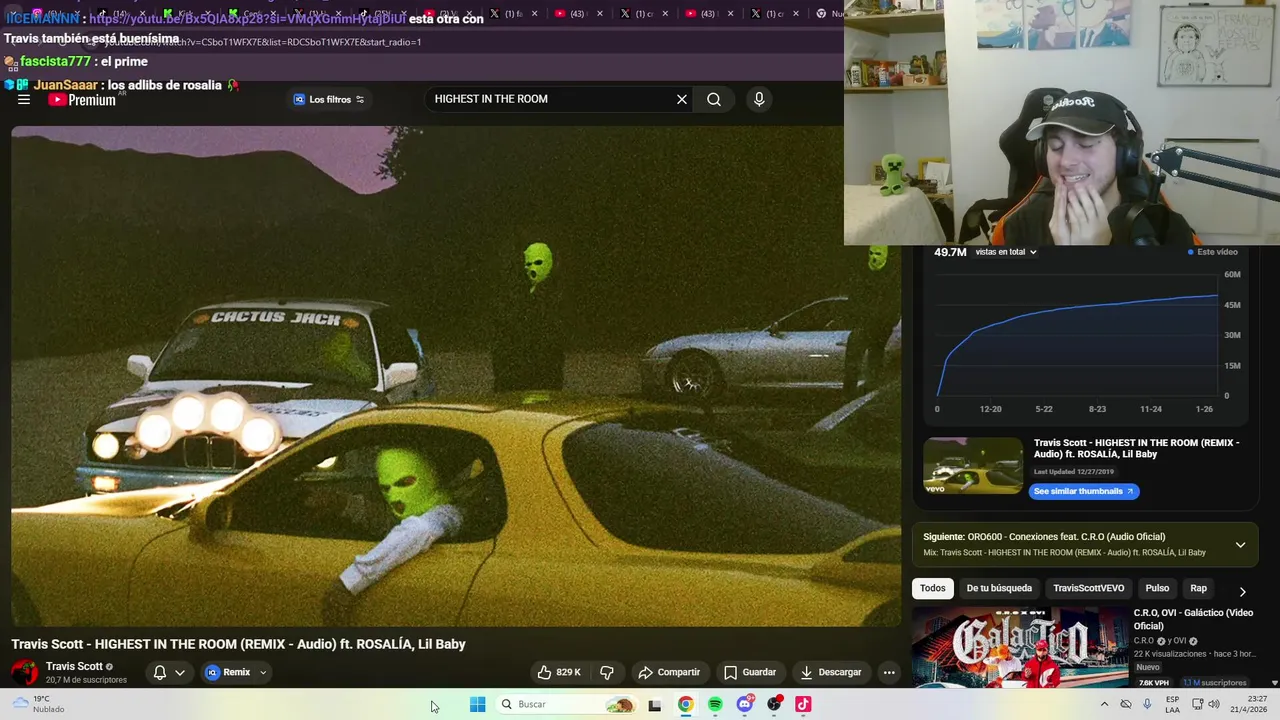Go to YouTube Premium home logo

click(82, 99)
